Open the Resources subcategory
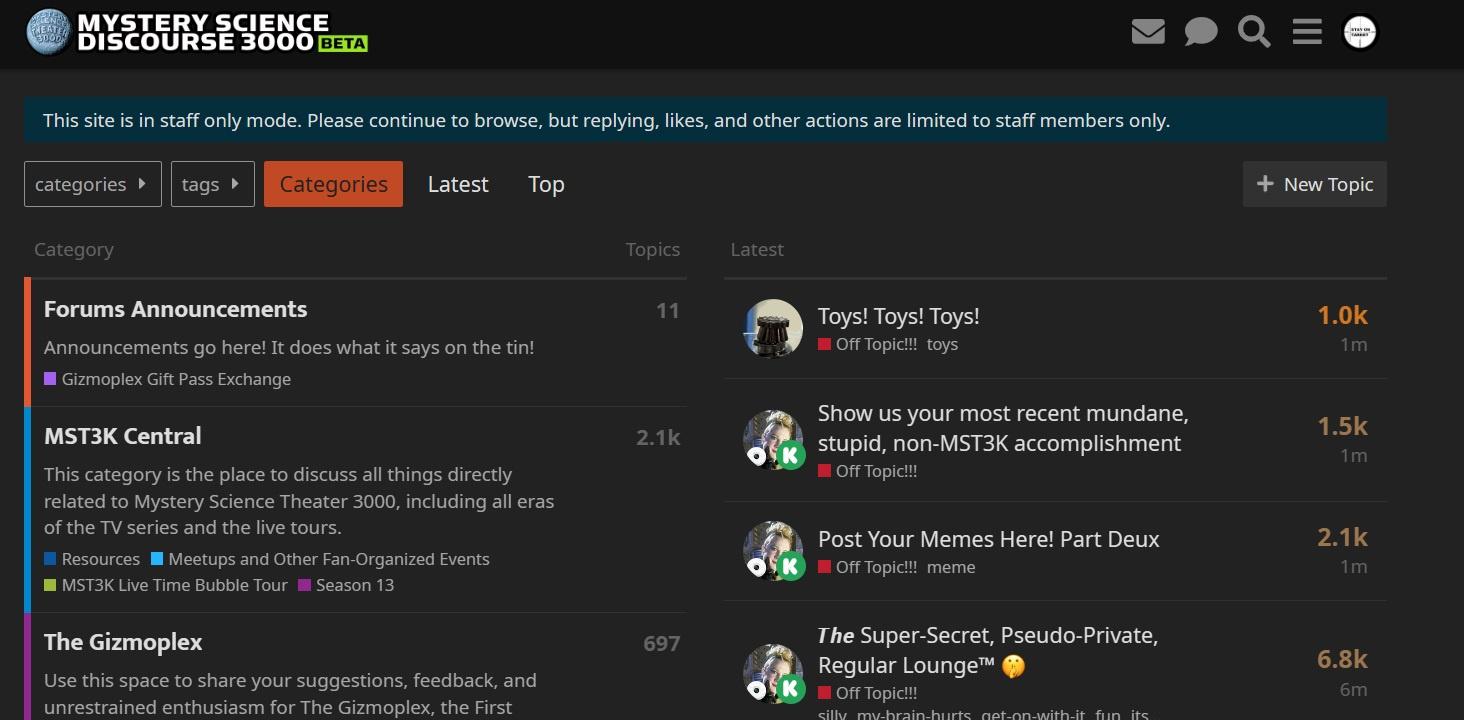The height and width of the screenshot is (720, 1464). [92, 559]
